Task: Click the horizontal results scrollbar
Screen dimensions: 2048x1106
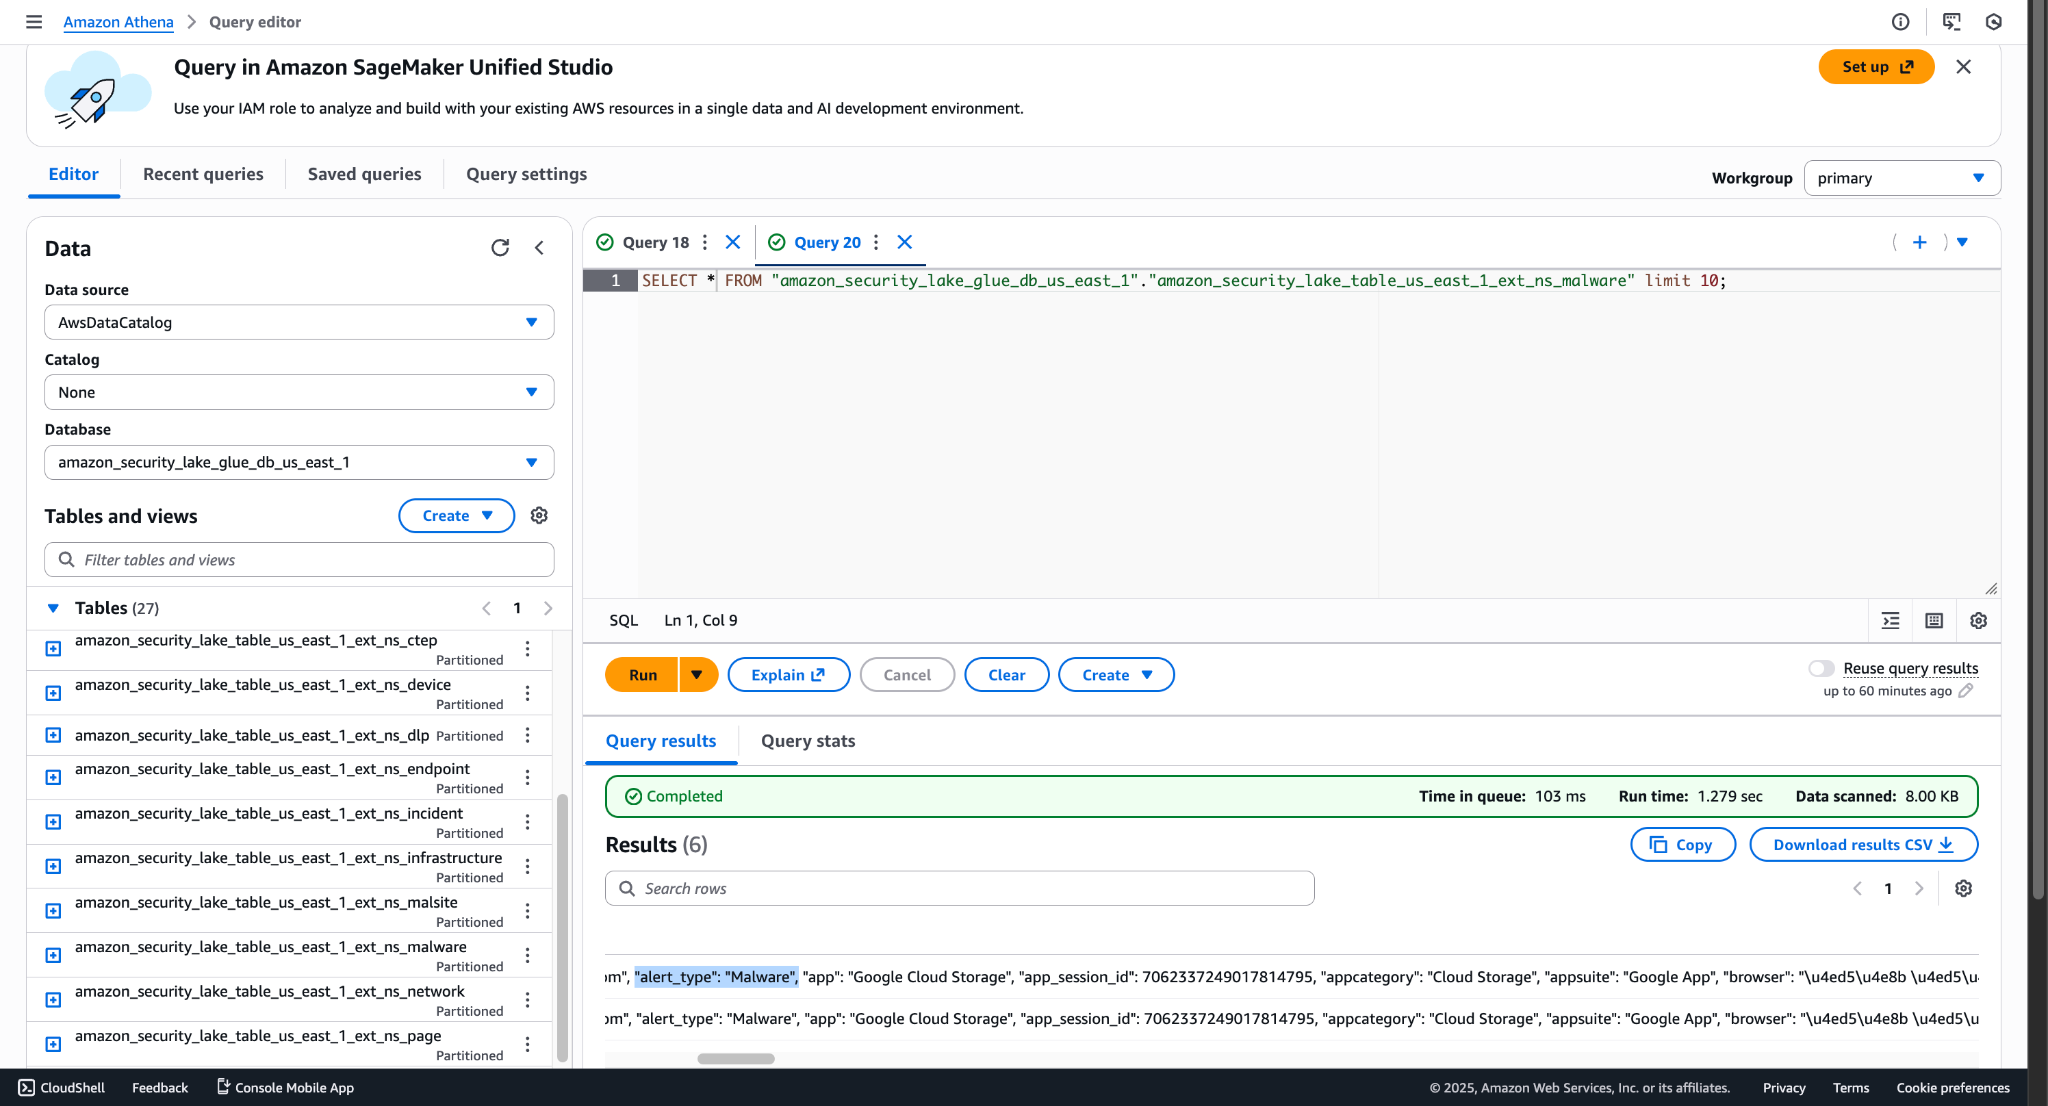Action: 736,1058
